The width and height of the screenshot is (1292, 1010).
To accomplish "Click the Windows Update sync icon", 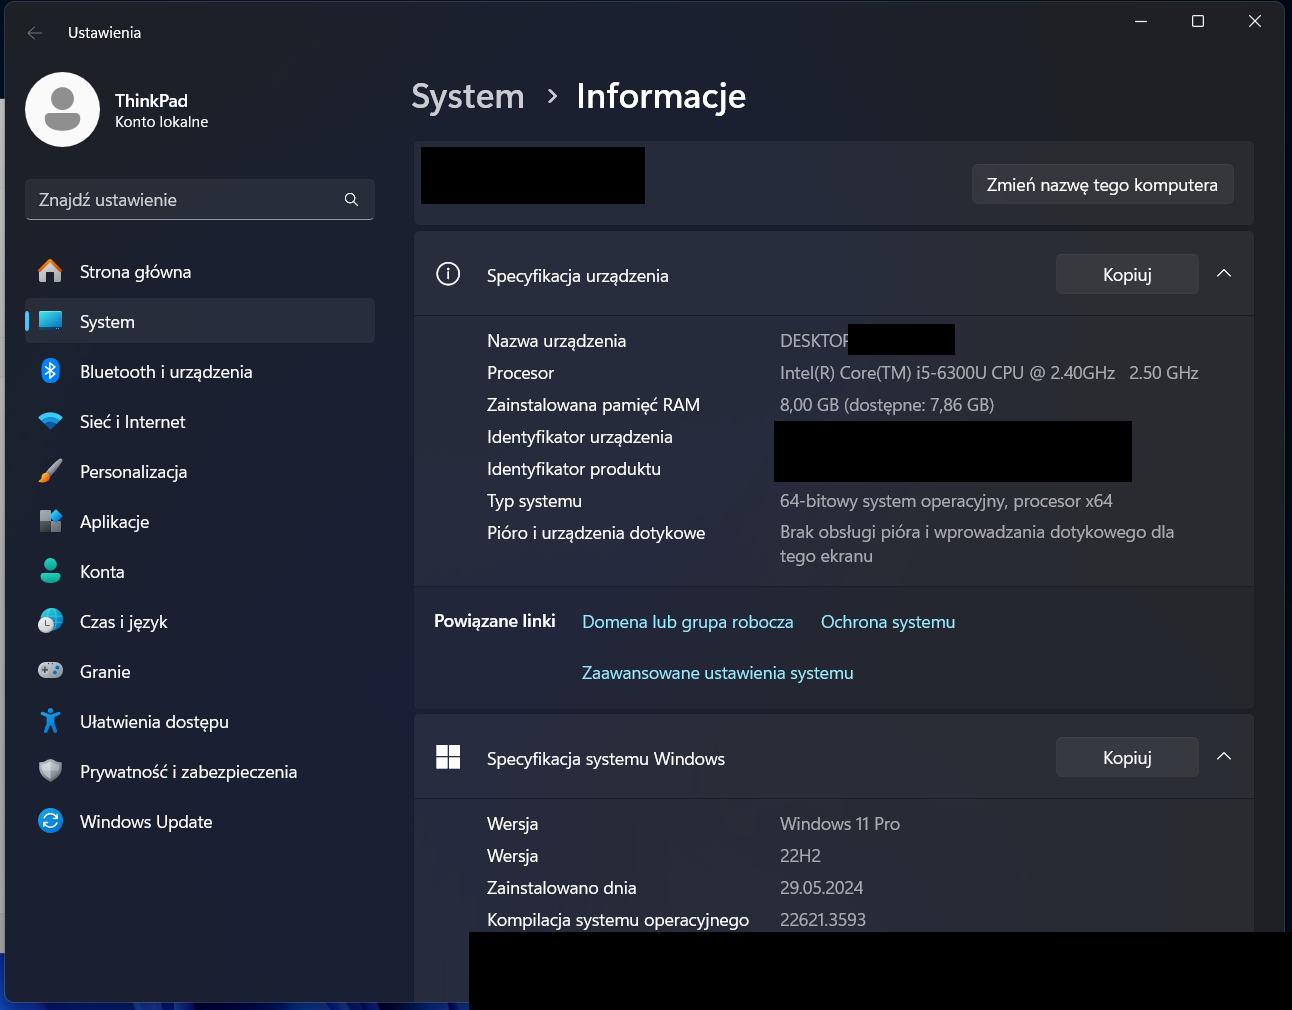I will pyautogui.click(x=50, y=821).
